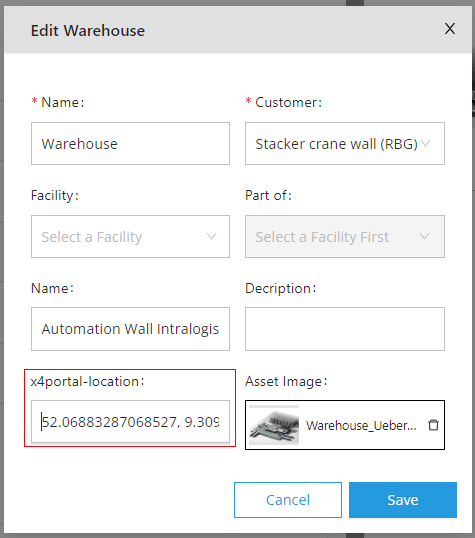Click the Warehouse_Ueber... file name text

click(361, 425)
